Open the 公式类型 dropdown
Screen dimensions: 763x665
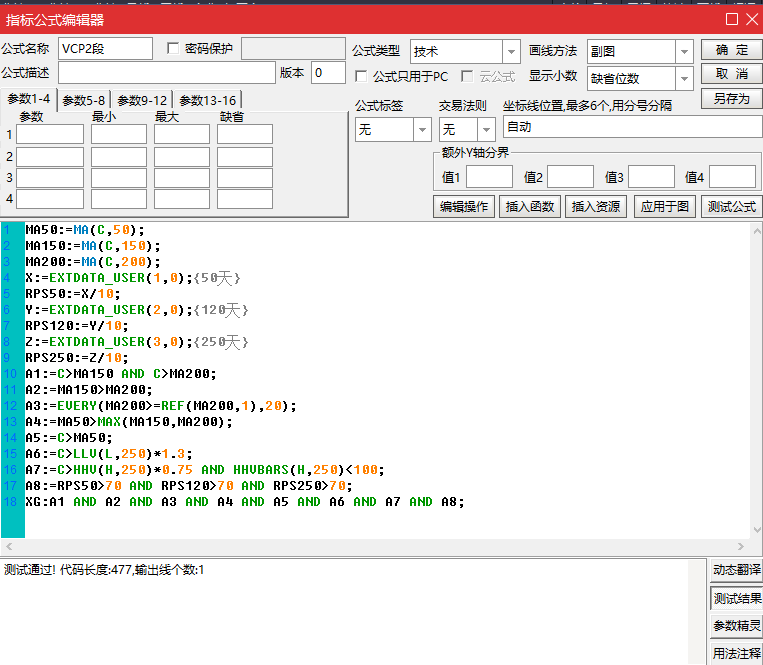pos(511,52)
